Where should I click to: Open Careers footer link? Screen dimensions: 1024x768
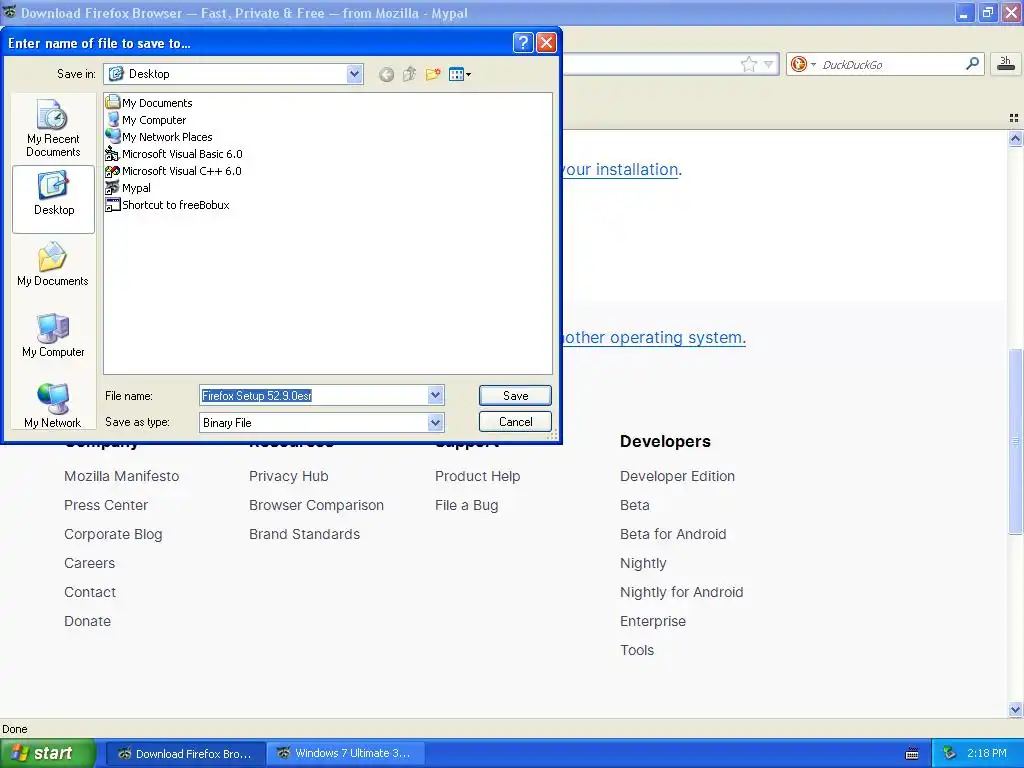click(x=89, y=563)
